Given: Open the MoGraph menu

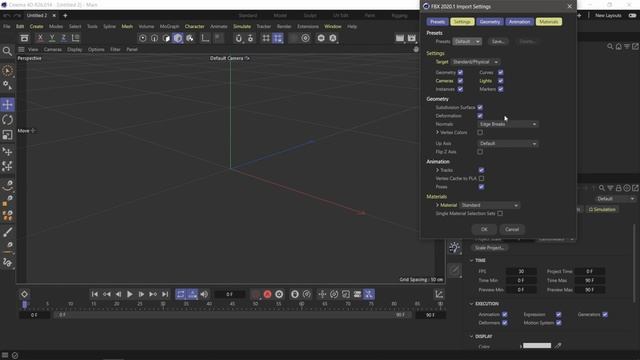Looking at the screenshot, I should pos(169,27).
